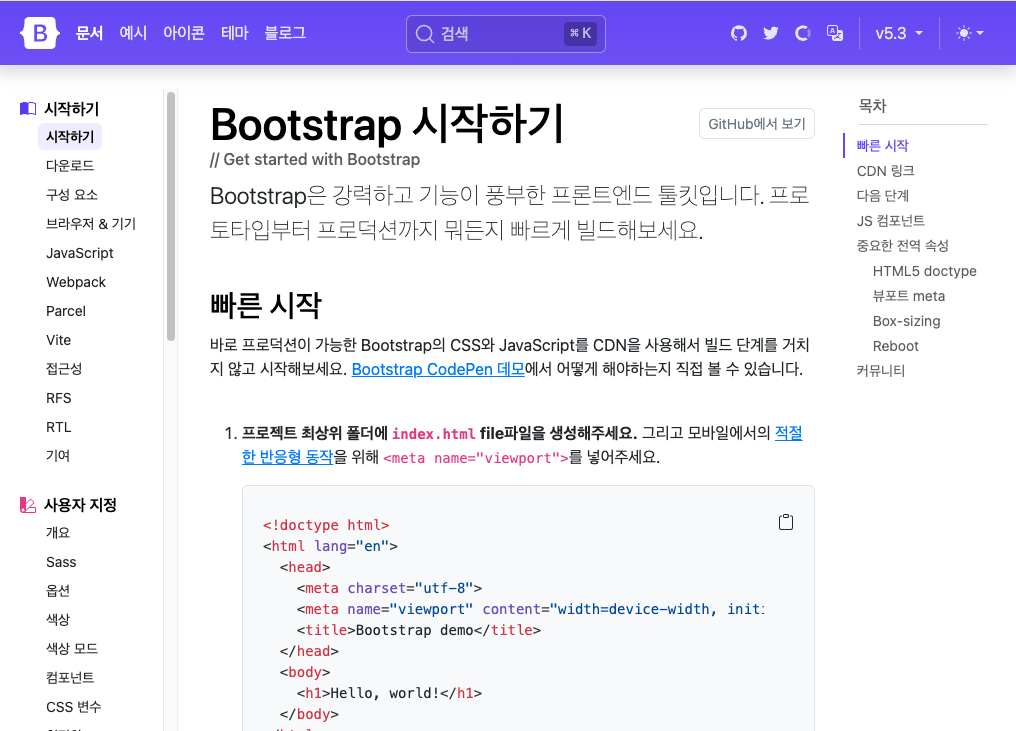Open 접근성 sidebar page

point(64,369)
